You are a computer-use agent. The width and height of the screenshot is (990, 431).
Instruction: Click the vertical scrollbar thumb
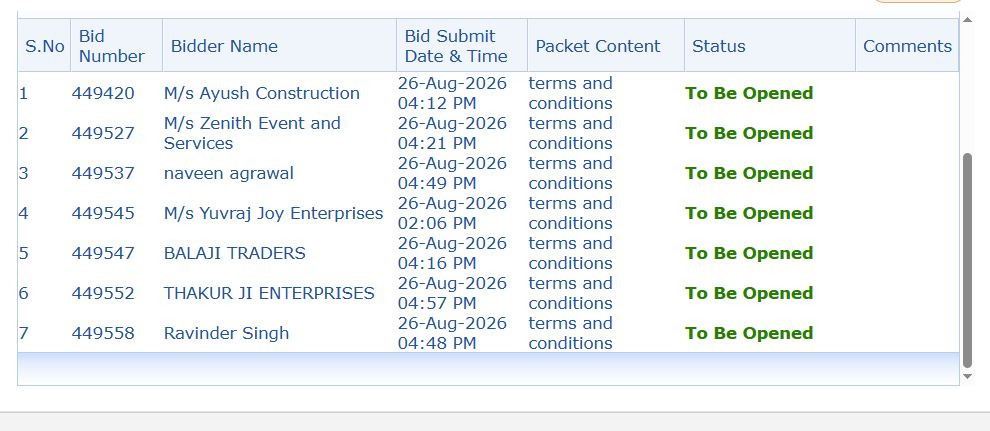tap(967, 260)
